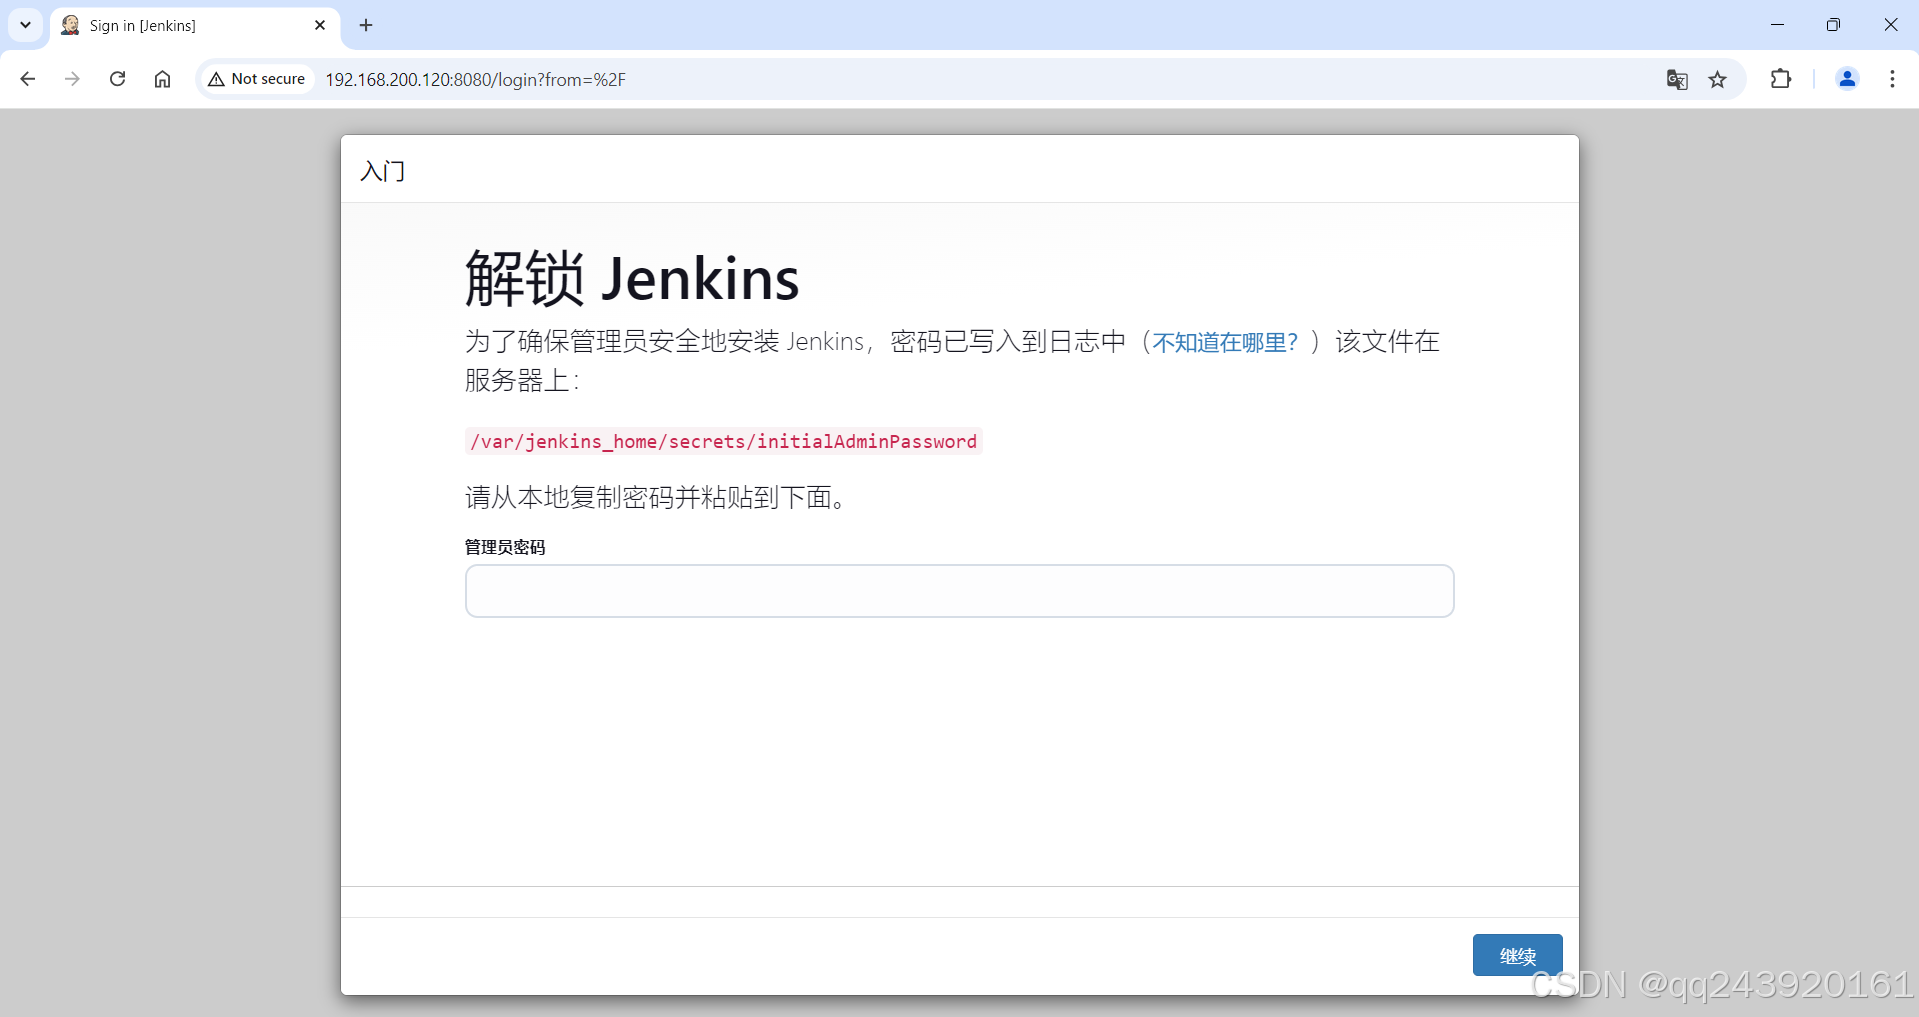Open a new browser tab
1919x1017 pixels.
coord(365,25)
